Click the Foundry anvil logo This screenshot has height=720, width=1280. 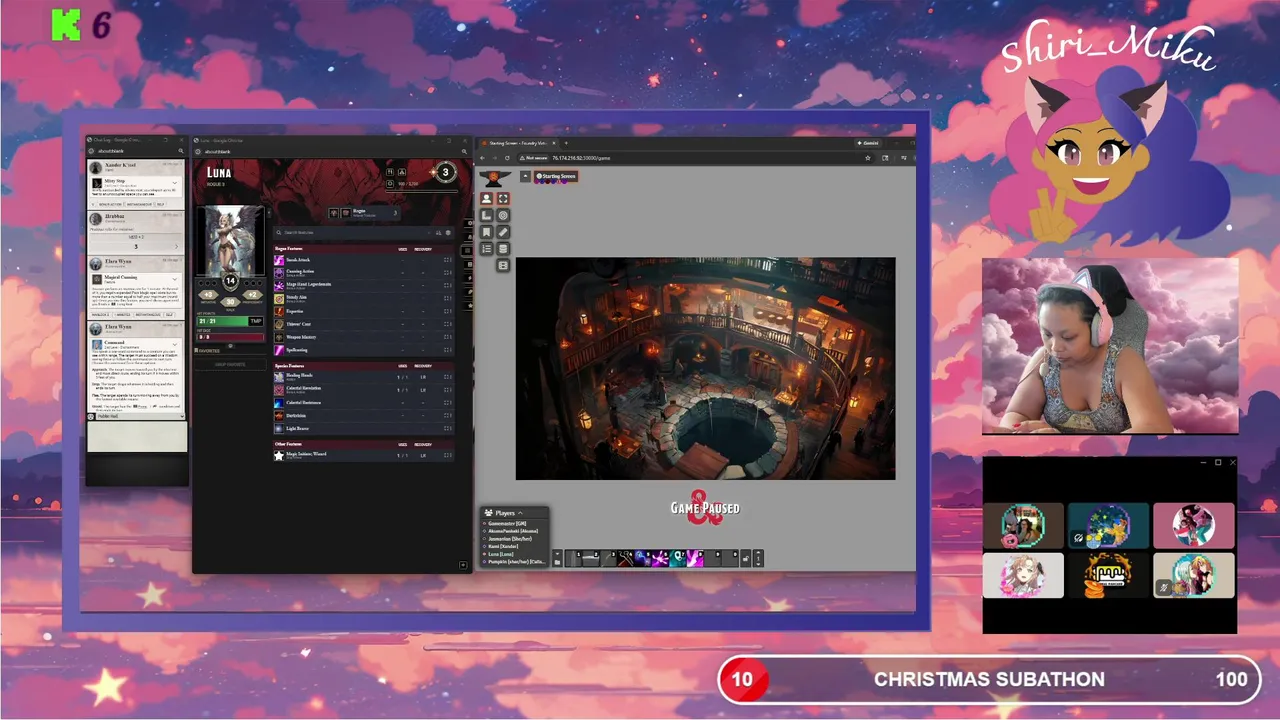click(493, 178)
